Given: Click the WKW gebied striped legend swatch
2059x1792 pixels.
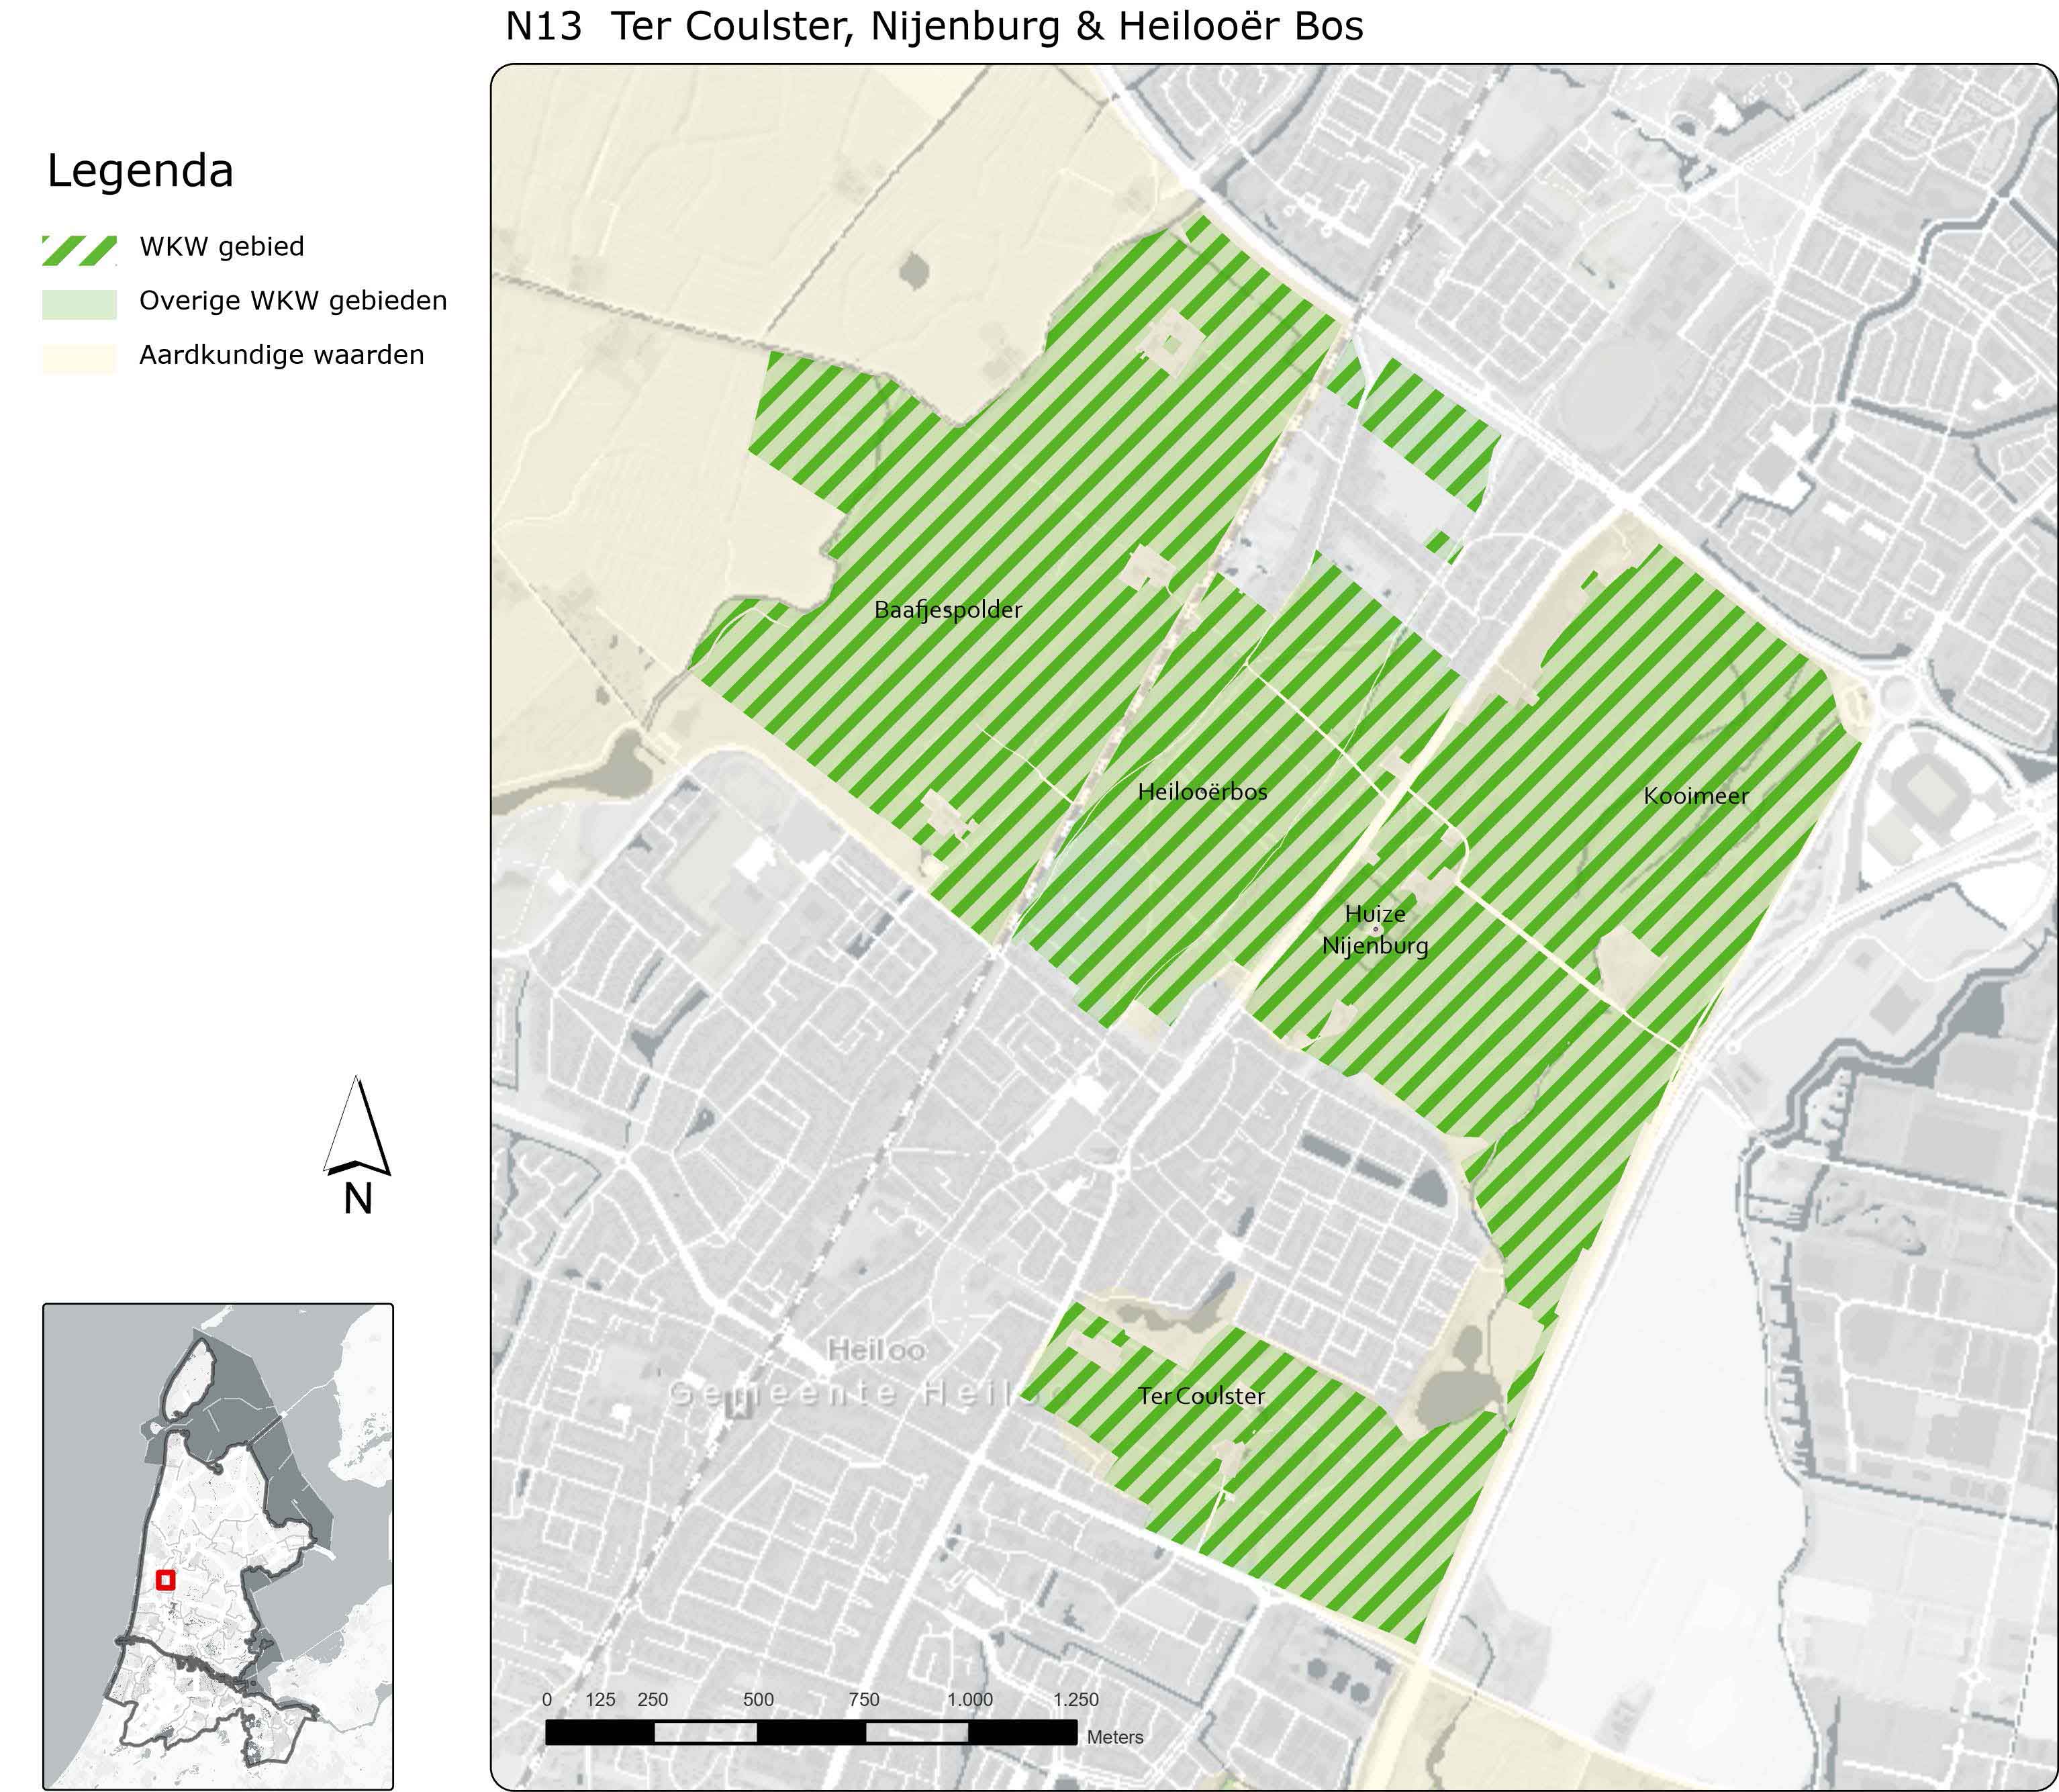Looking at the screenshot, I should 79,250.
